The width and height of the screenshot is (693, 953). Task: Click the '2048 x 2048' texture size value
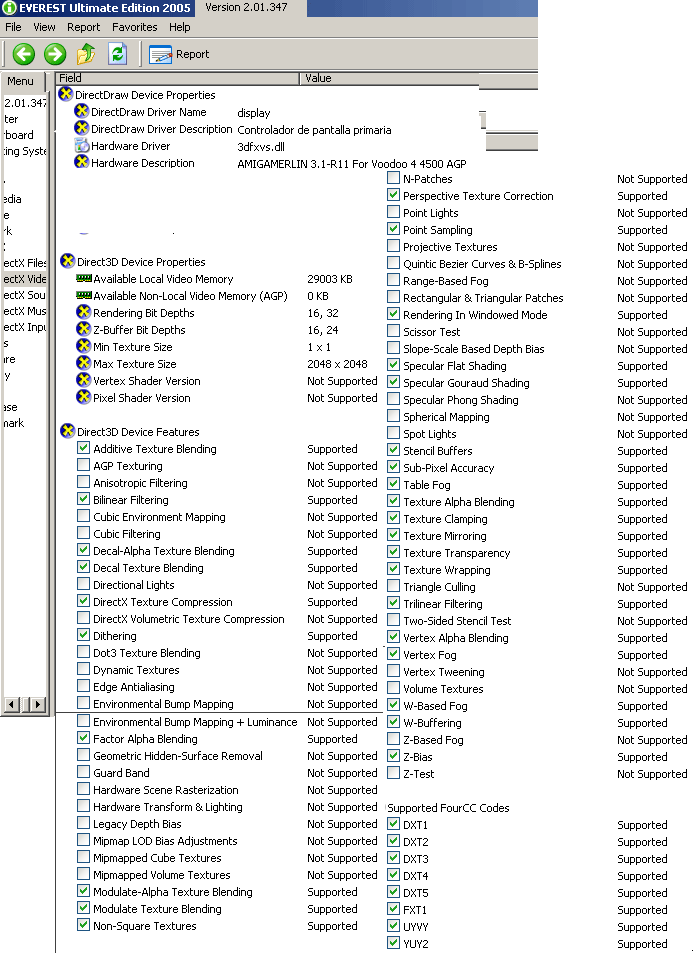coord(337,364)
